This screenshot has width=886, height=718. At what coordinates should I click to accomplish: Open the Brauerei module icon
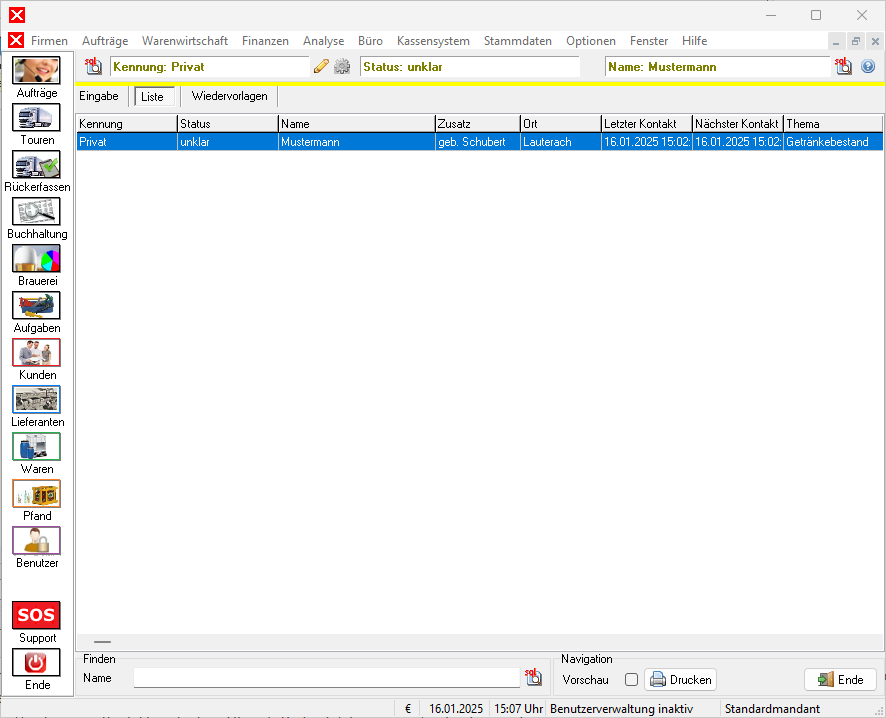36,259
